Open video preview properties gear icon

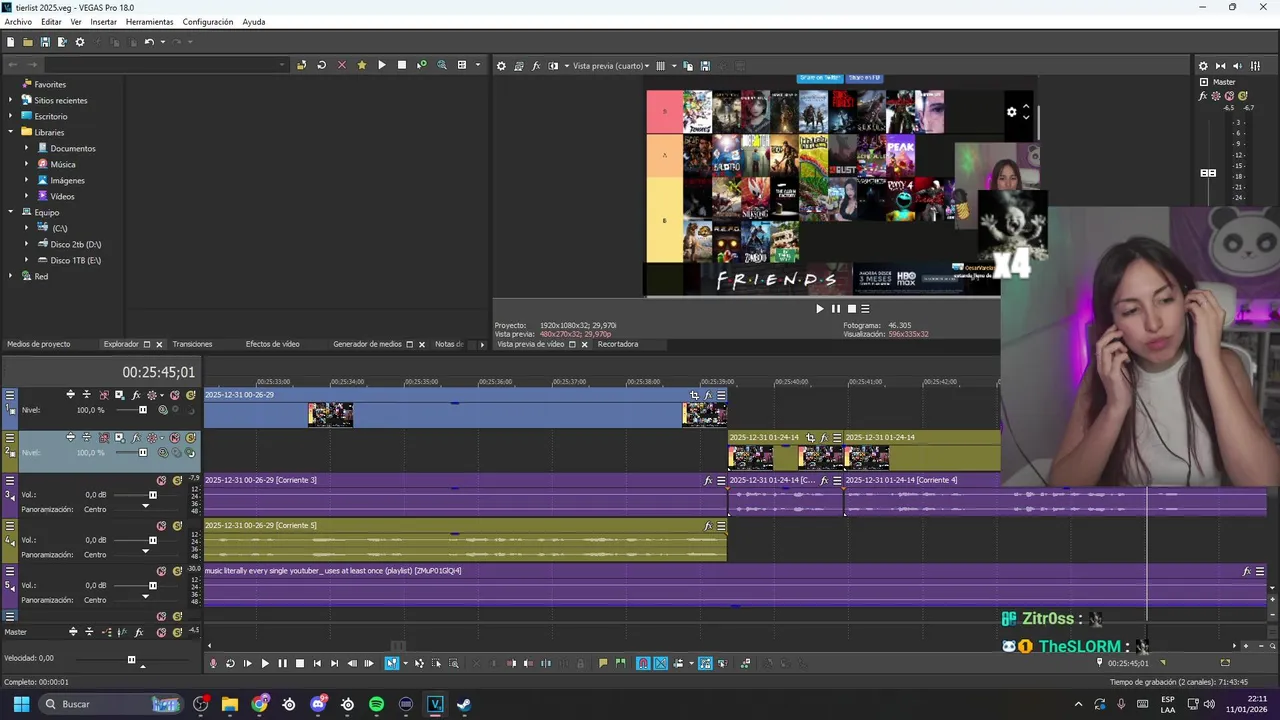(x=501, y=66)
